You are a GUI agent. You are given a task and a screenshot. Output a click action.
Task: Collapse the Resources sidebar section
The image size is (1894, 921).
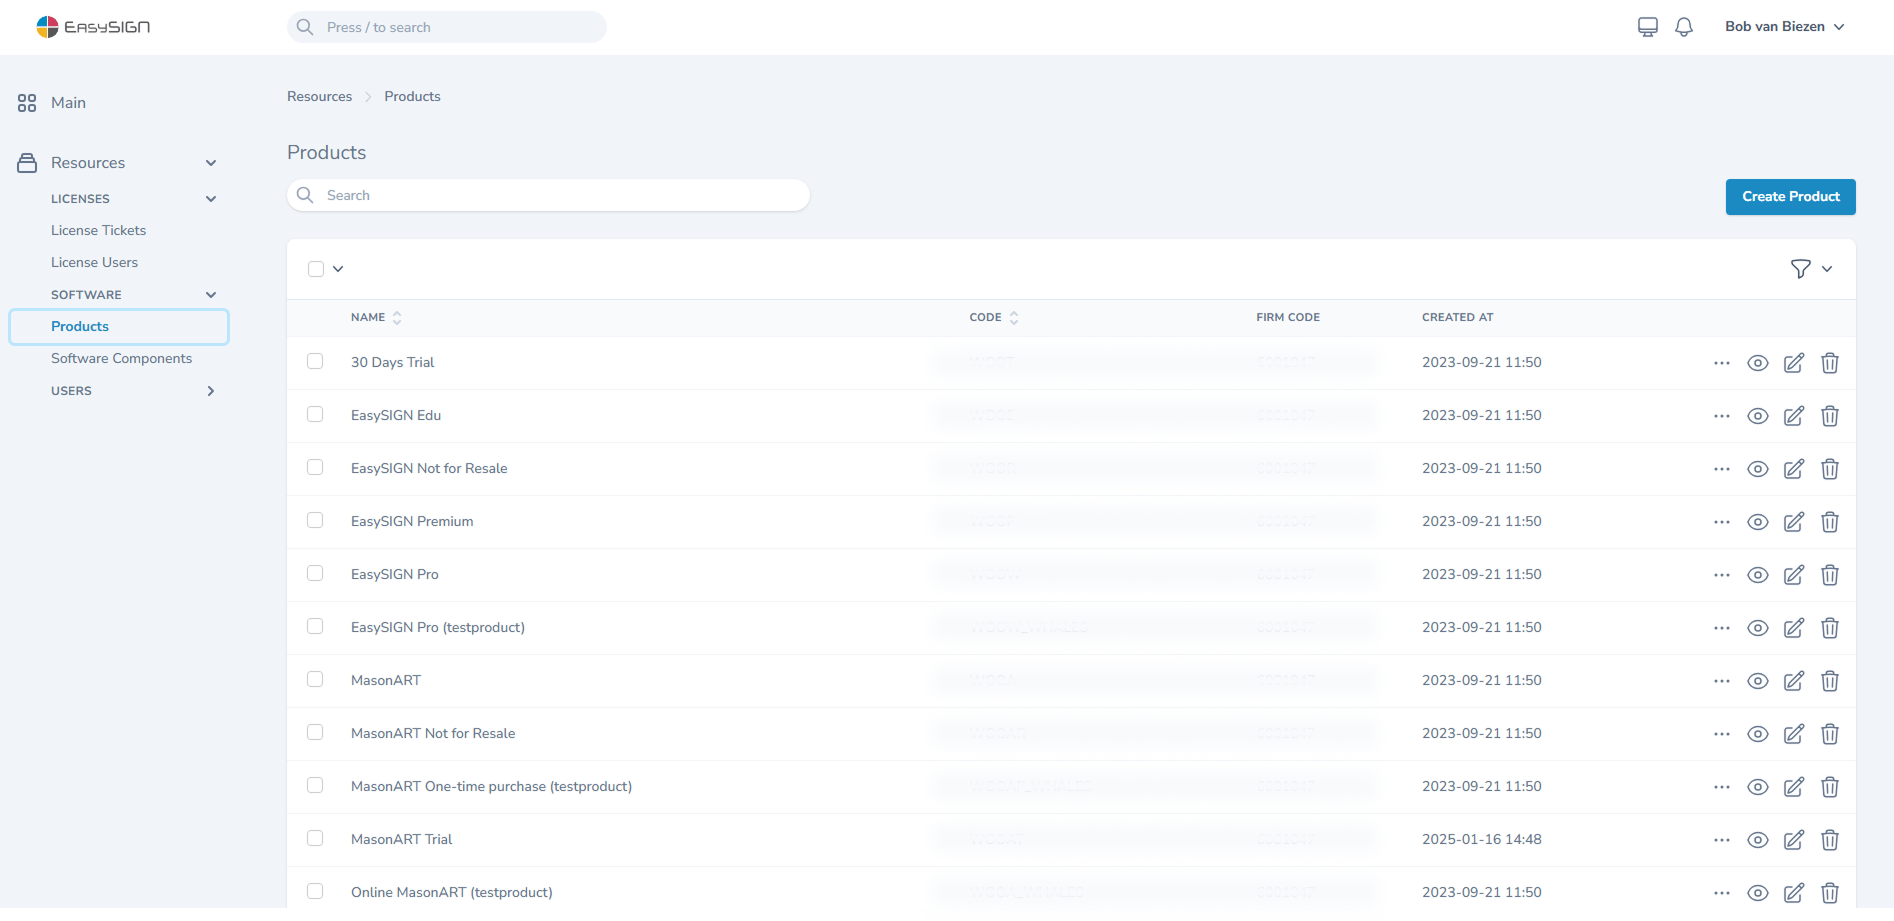(211, 163)
